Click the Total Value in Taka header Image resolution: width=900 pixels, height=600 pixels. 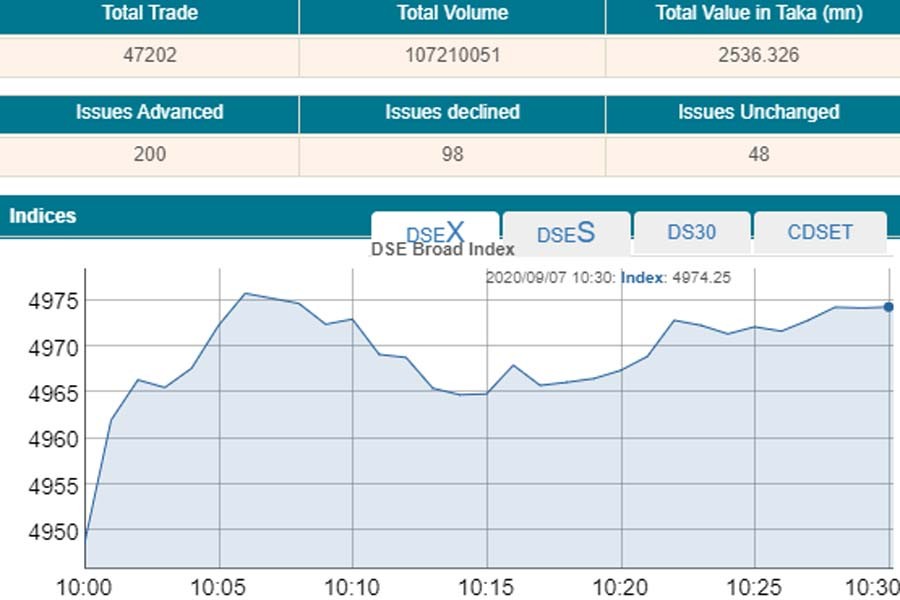(758, 14)
